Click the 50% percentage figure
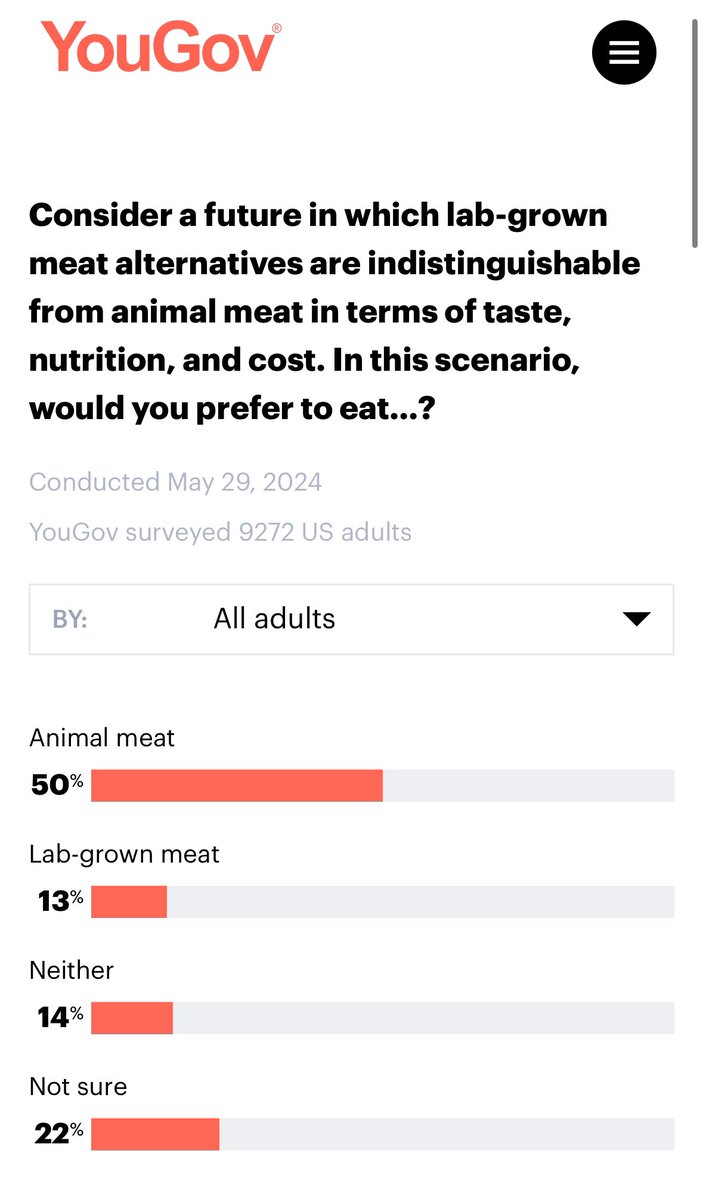This screenshot has width=703, height=1200. pos(57,786)
